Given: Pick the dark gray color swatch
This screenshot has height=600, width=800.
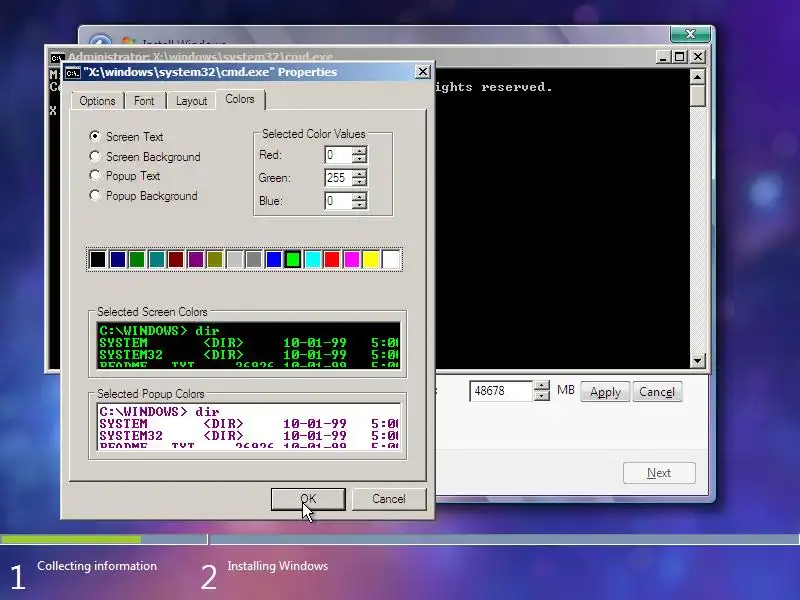Looking at the screenshot, I should 254,259.
